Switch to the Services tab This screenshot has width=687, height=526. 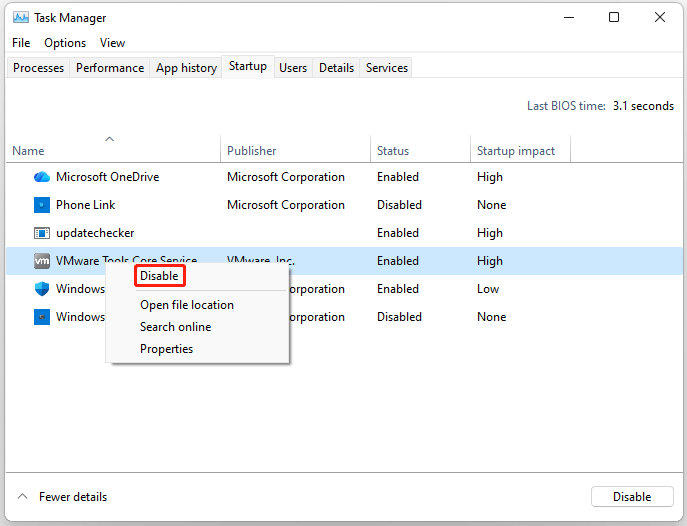[x=386, y=68]
